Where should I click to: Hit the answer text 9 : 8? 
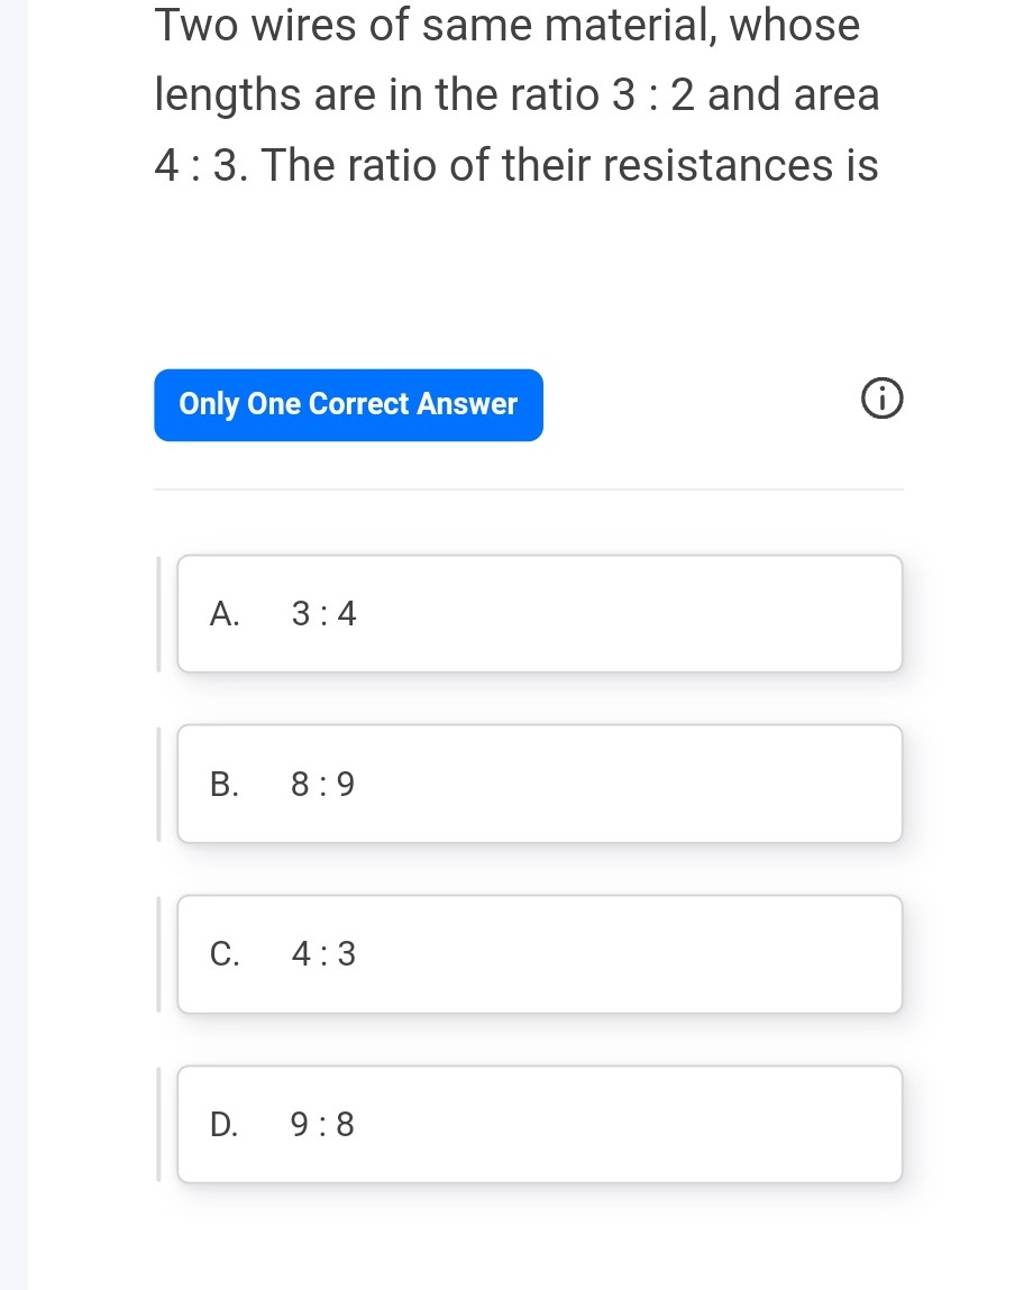(323, 1125)
